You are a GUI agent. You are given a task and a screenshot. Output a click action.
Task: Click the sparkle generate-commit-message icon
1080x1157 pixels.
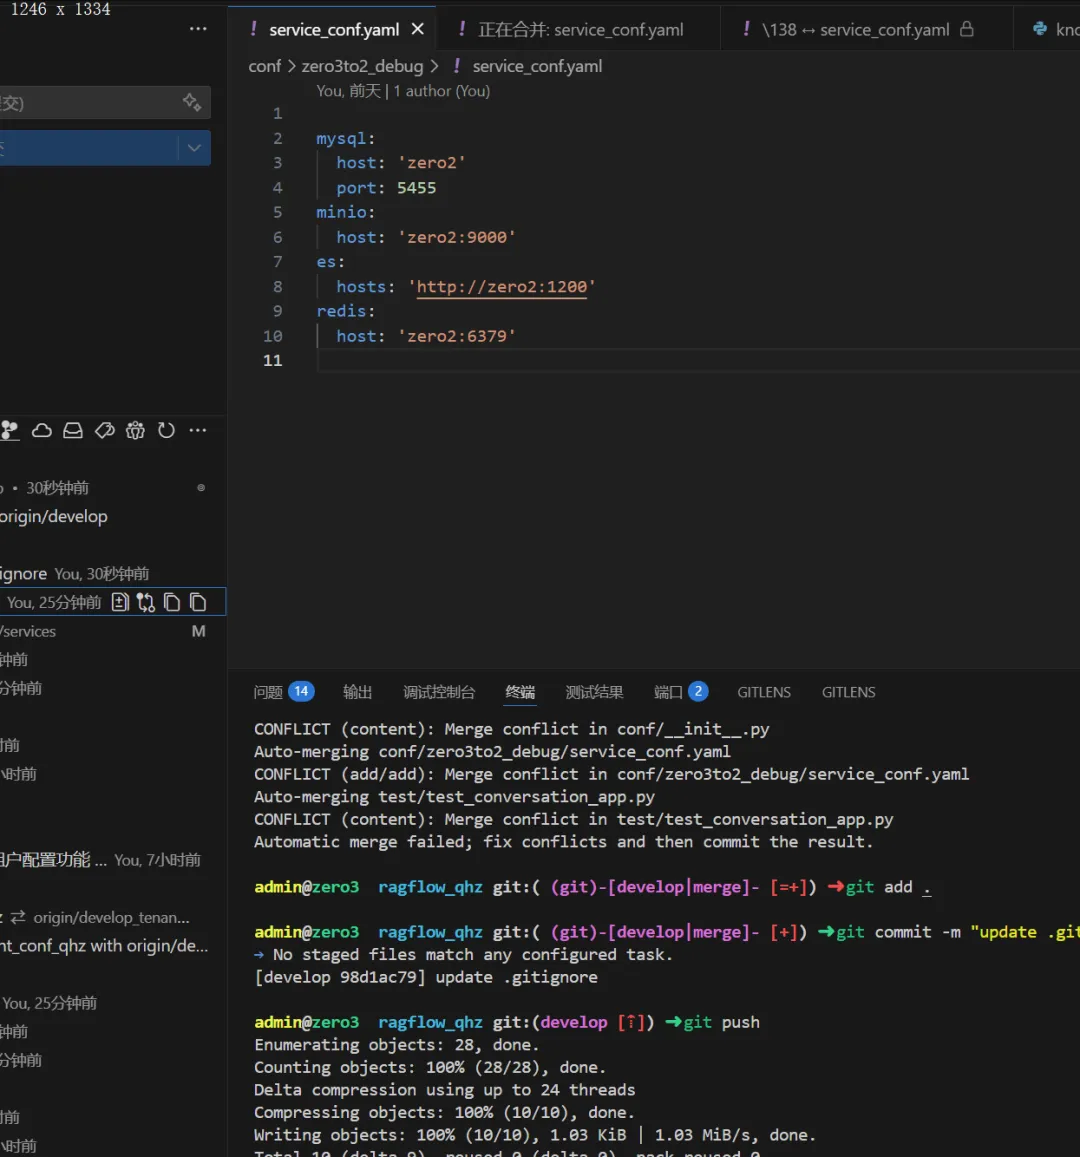click(x=192, y=102)
